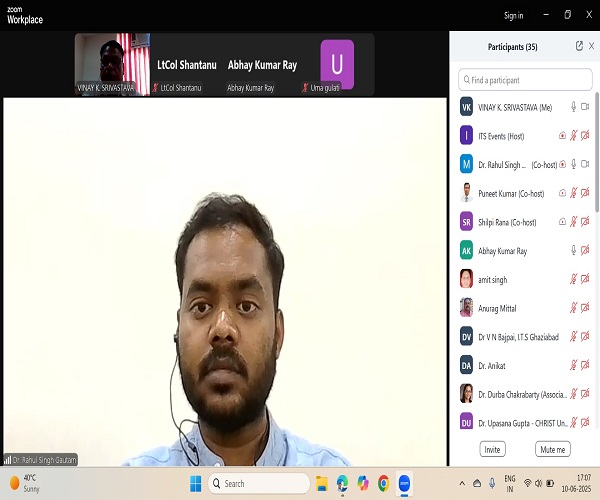The width and height of the screenshot is (600, 500).
Task: Click microphone icon for VINAY K. SRIVASTAVA (Me)
Action: (573, 107)
